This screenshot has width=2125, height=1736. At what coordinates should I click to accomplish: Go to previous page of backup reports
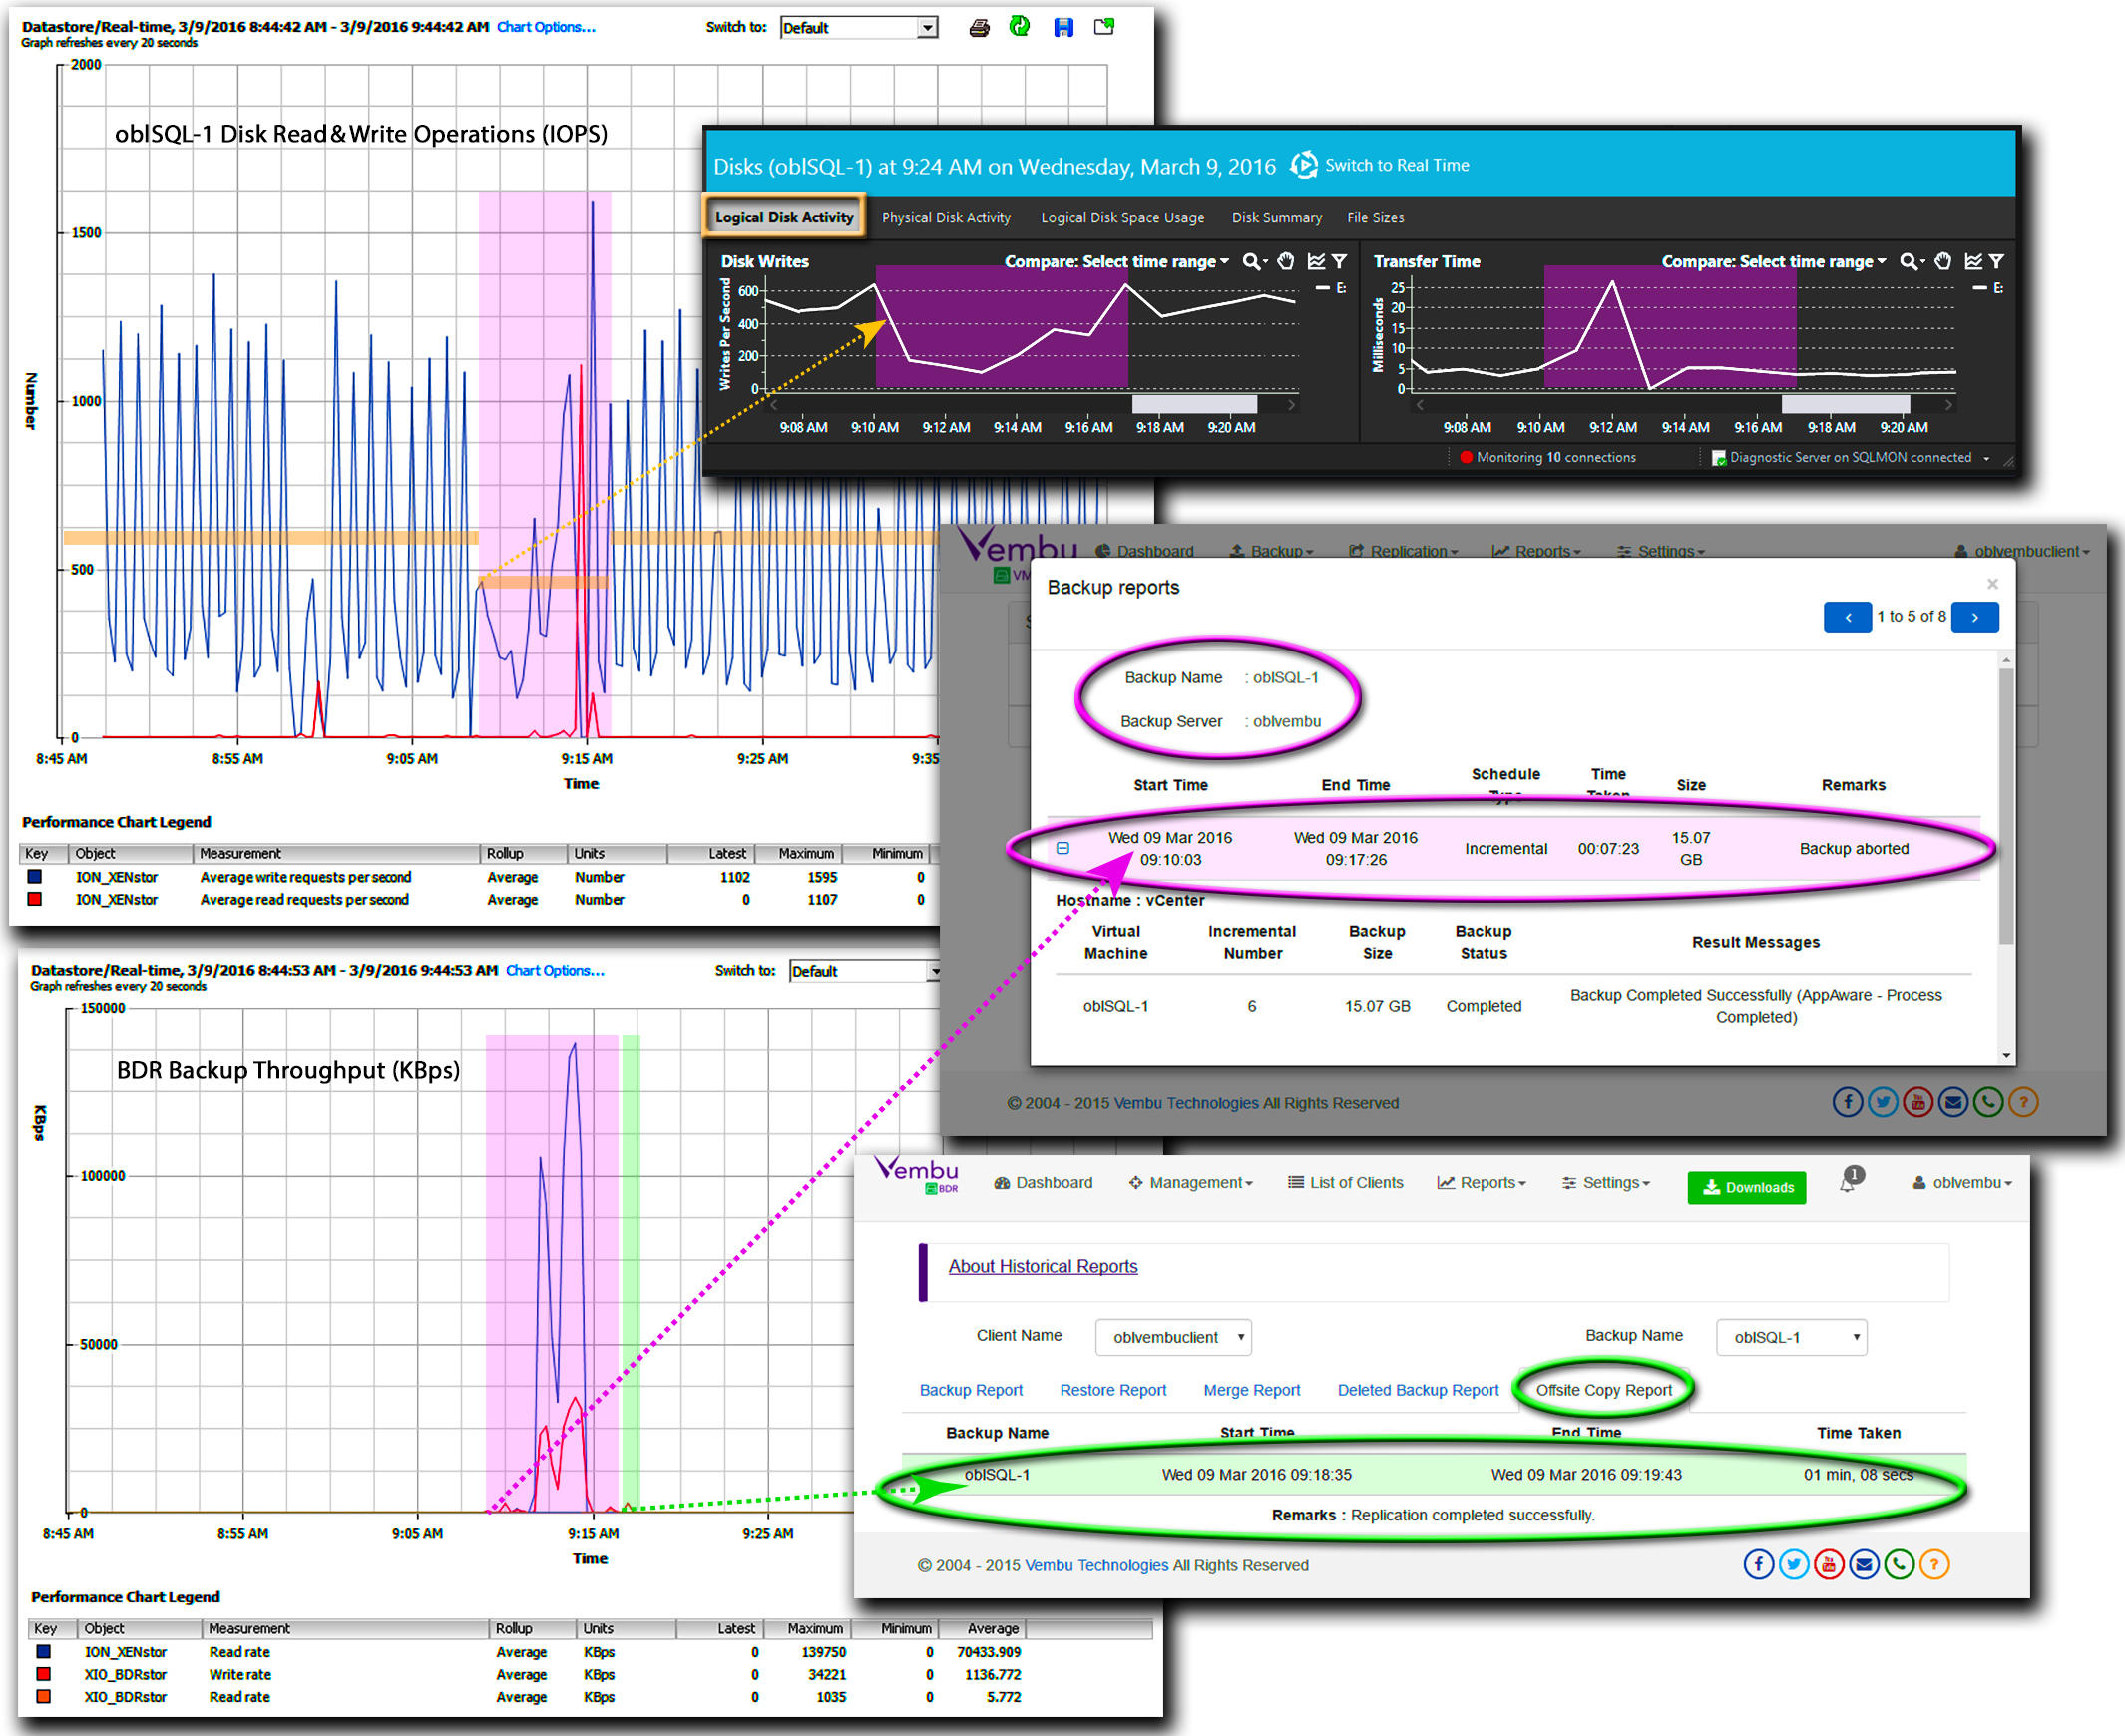tap(1847, 617)
